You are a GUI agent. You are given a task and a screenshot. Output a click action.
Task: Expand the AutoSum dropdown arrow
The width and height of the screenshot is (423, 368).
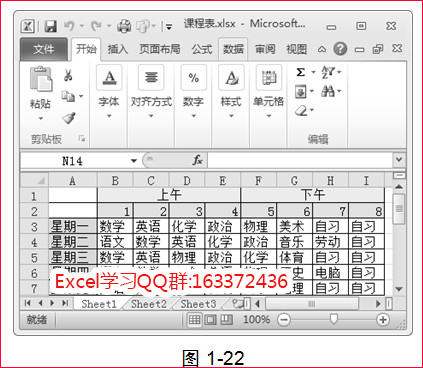(x=313, y=72)
